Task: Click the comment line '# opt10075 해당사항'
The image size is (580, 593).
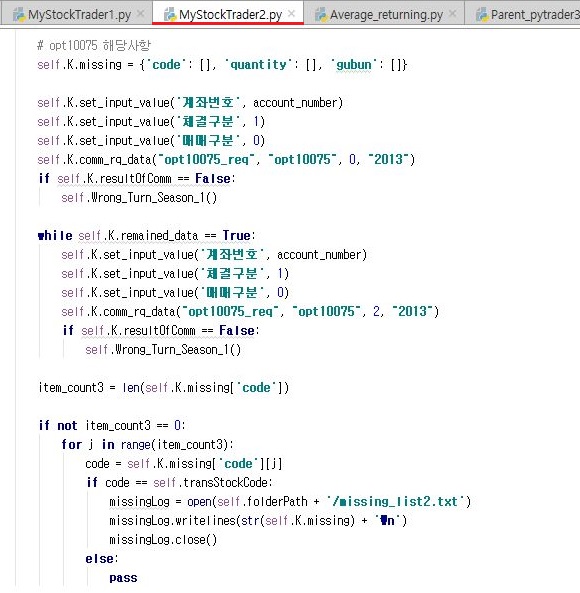Action: pyautogui.click(x=94, y=45)
